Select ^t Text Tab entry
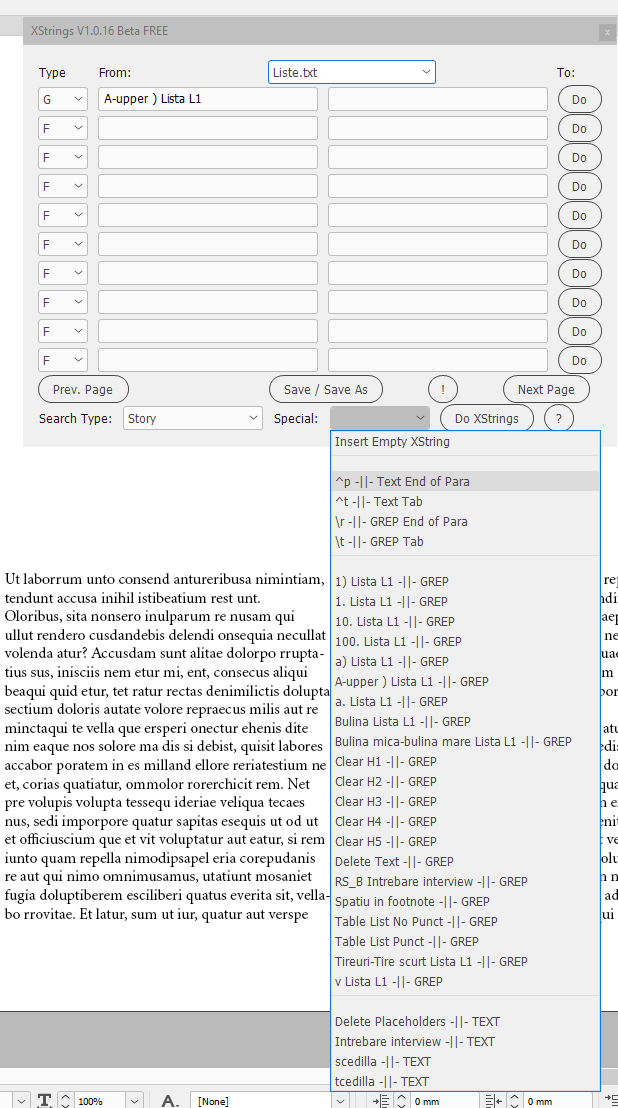 click(x=465, y=502)
